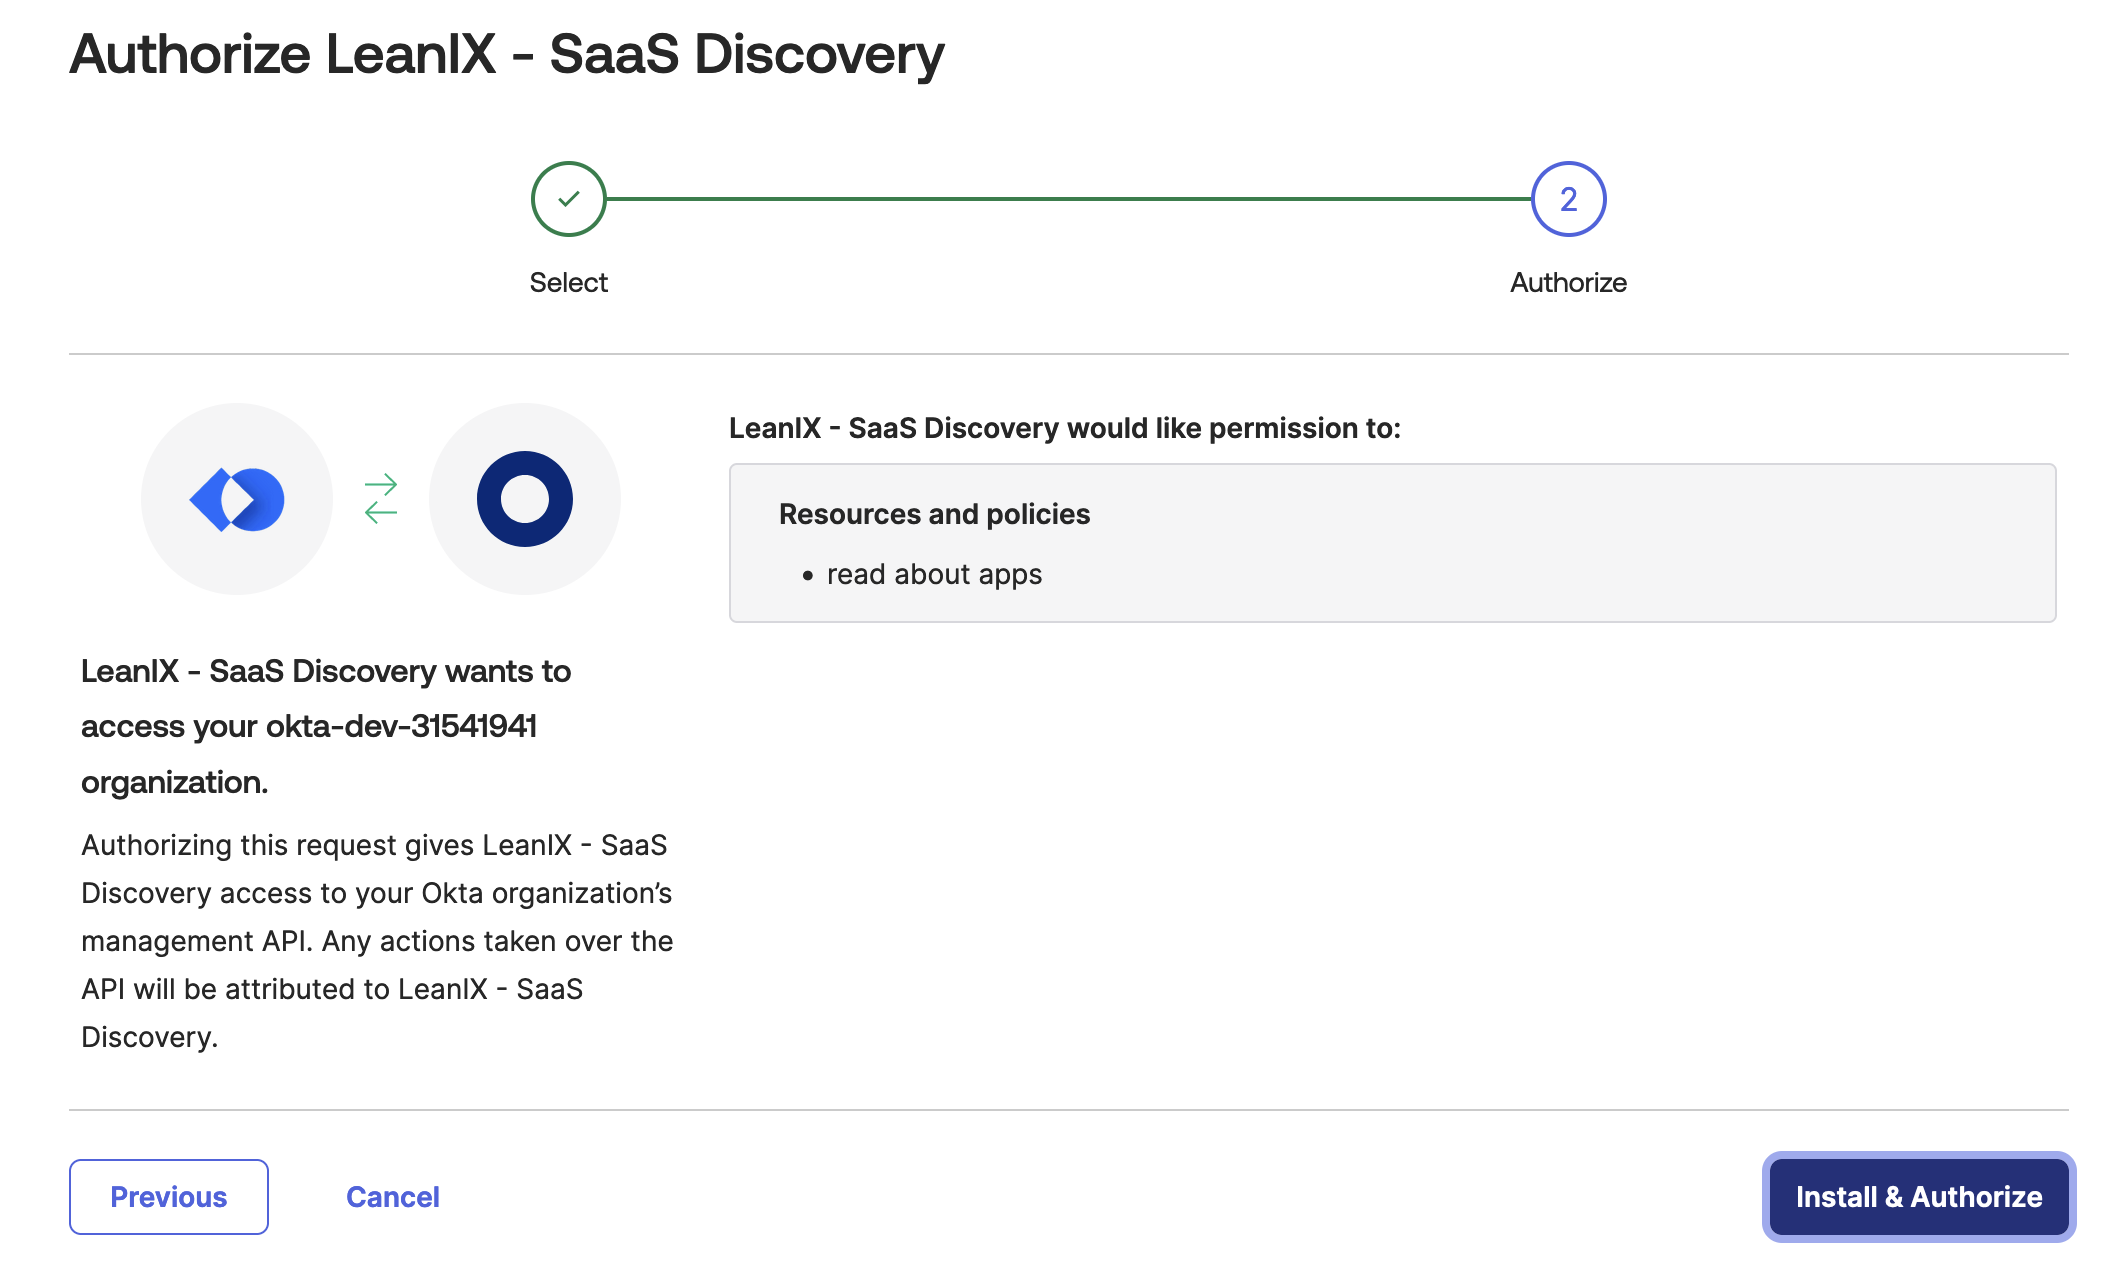
Task: Cancel the authorization process
Action: [x=393, y=1197]
